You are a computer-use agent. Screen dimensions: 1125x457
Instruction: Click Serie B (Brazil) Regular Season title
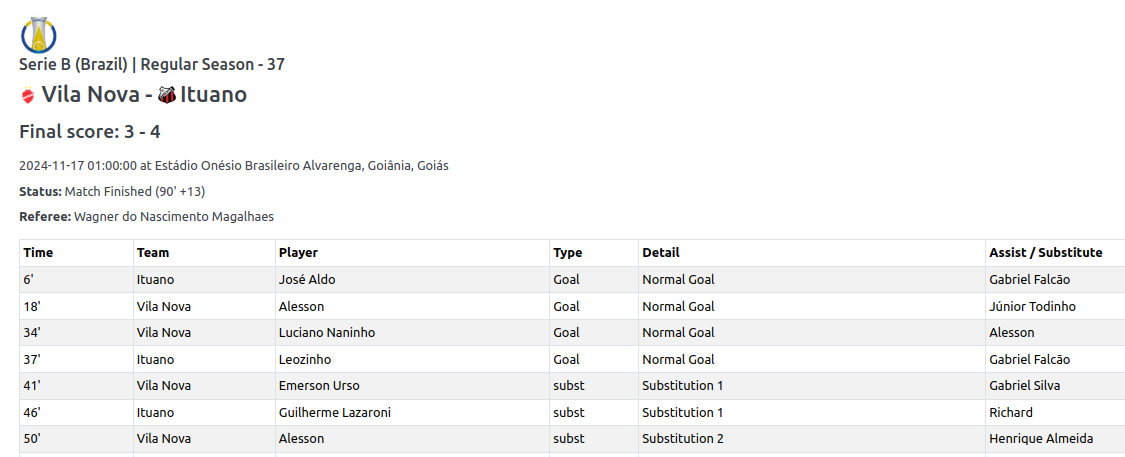pyautogui.click(x=152, y=65)
